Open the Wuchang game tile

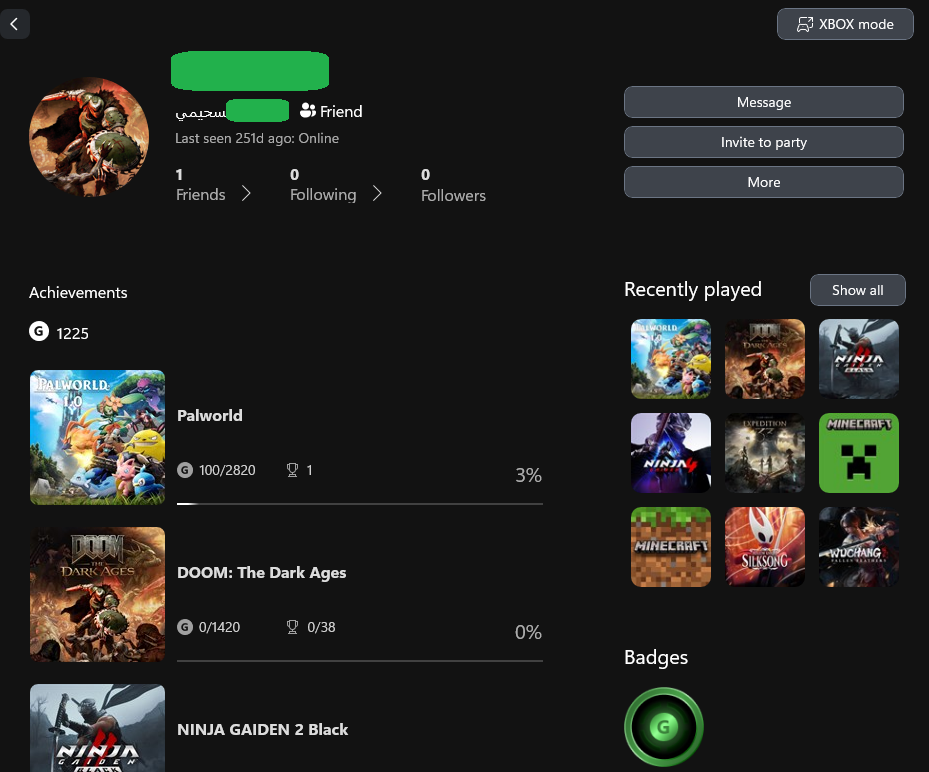[858, 547]
